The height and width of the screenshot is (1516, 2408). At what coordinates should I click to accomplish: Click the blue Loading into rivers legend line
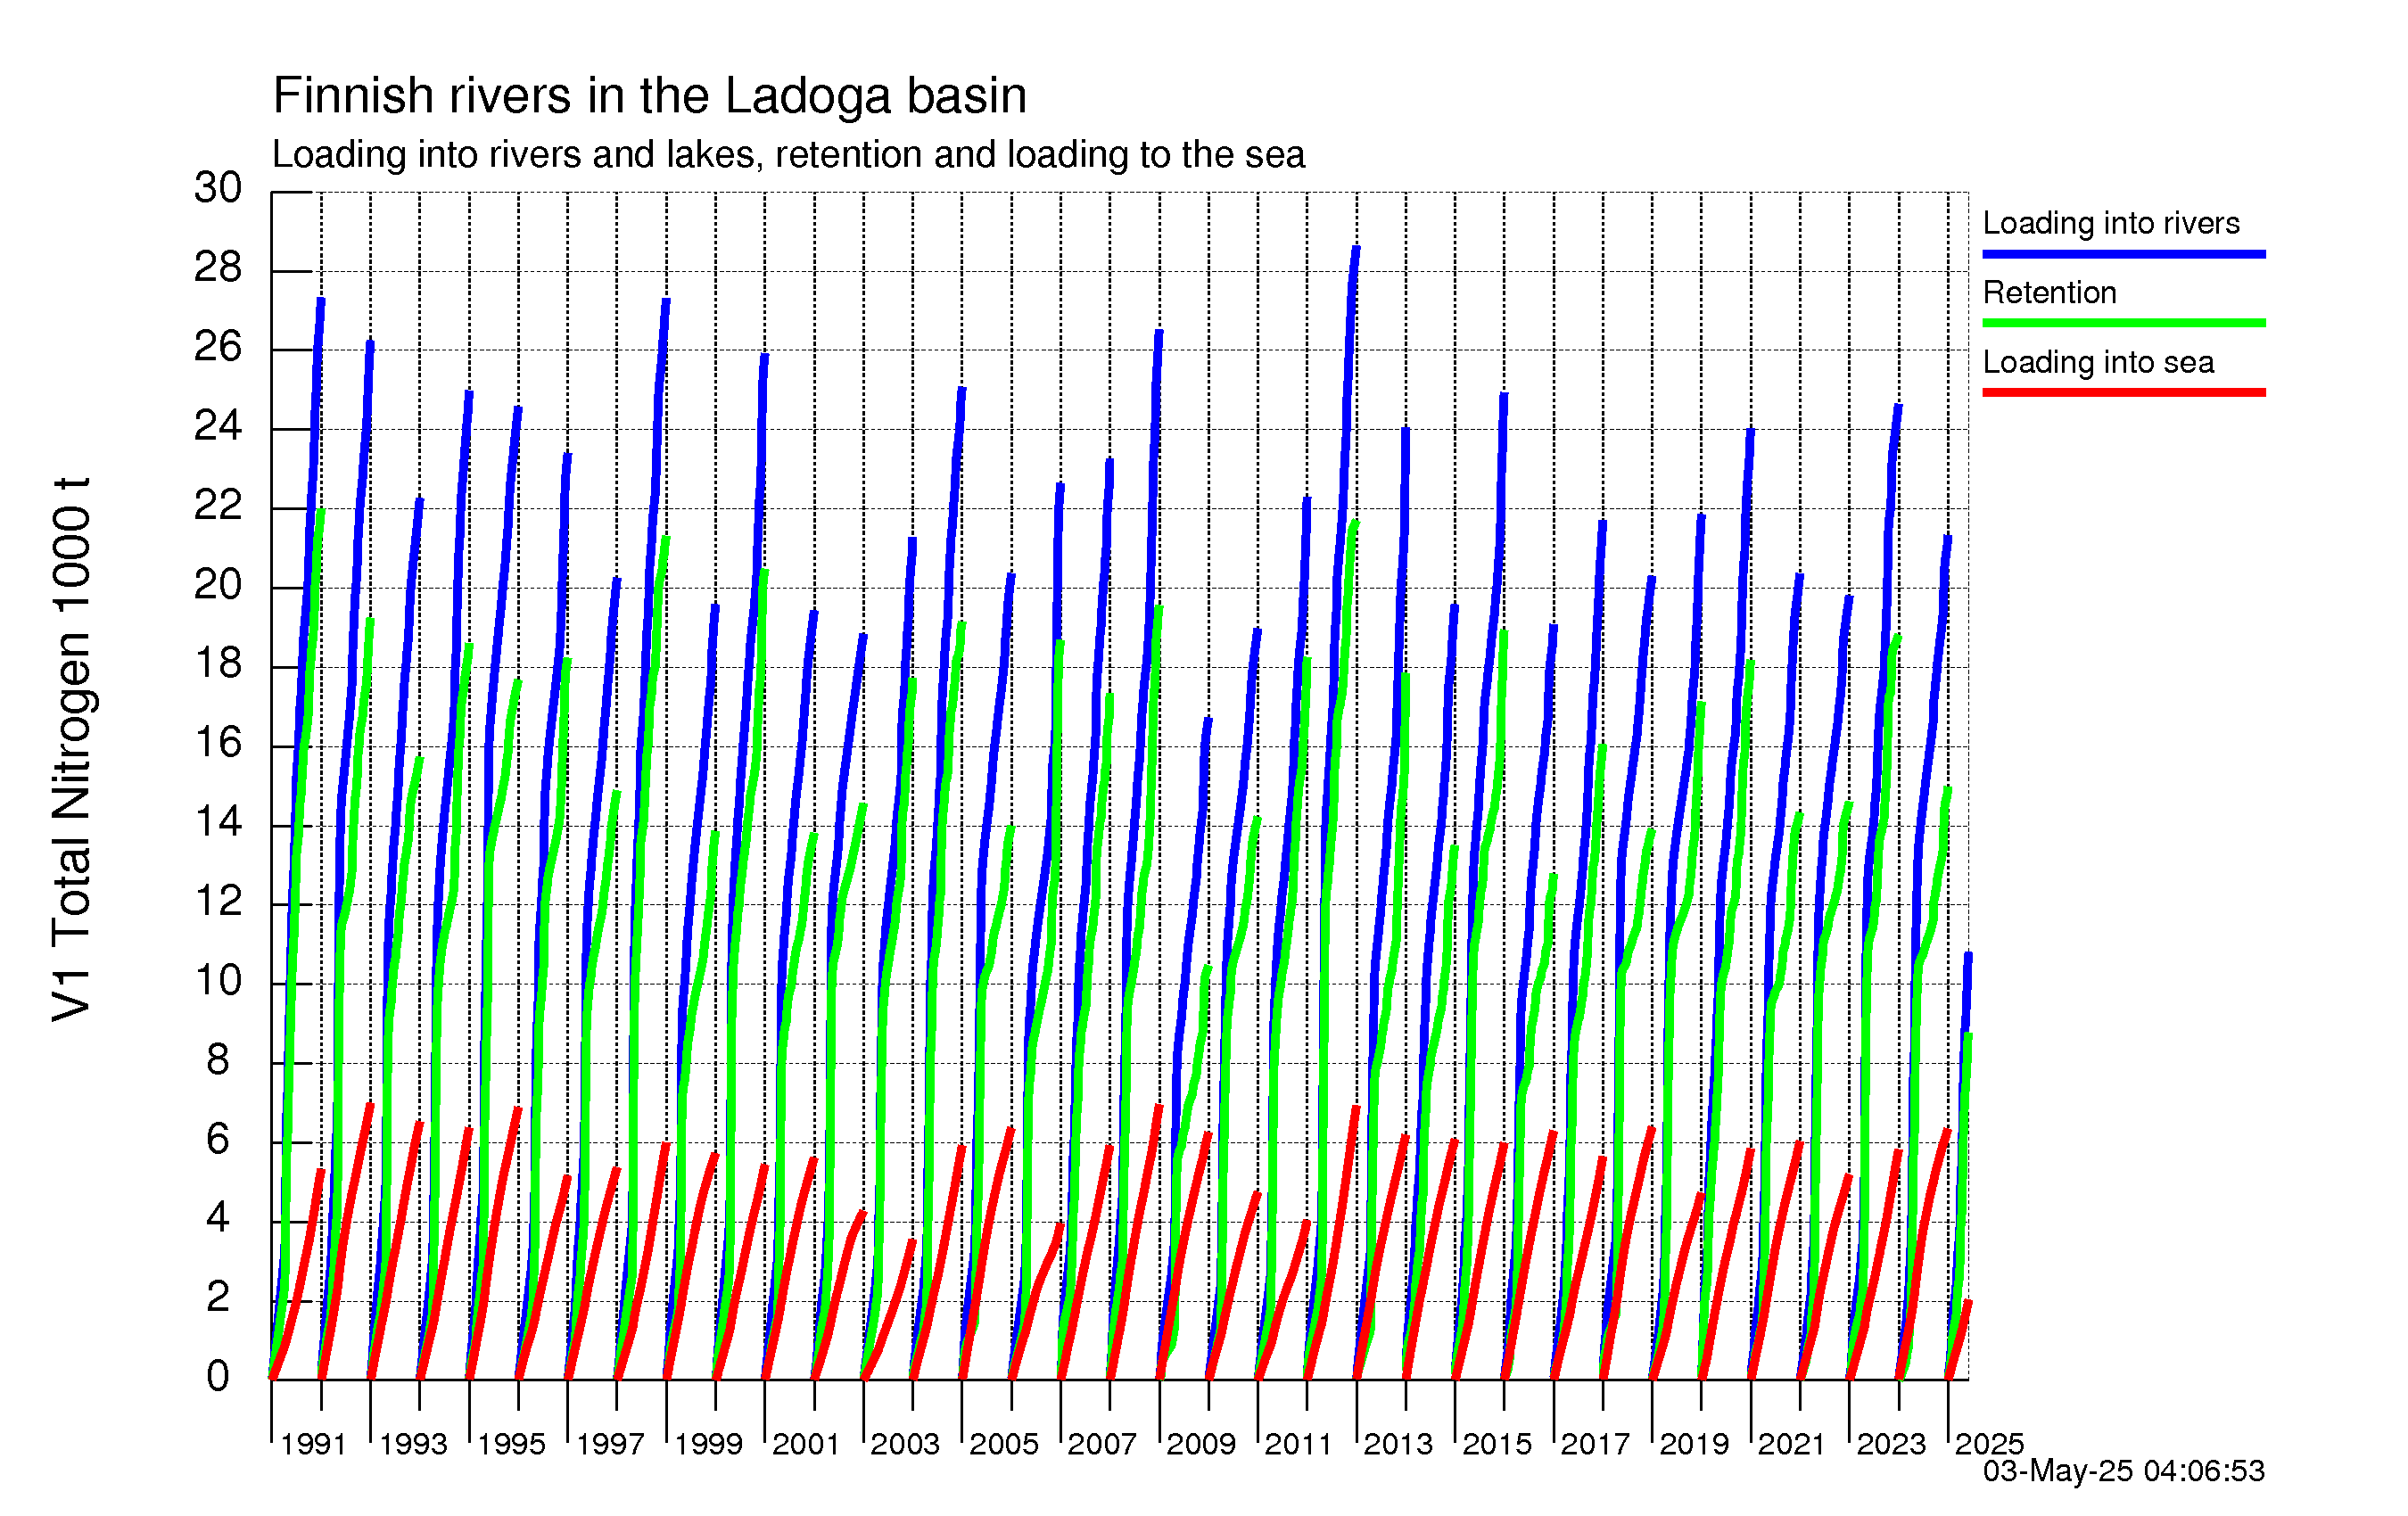coord(2124,254)
